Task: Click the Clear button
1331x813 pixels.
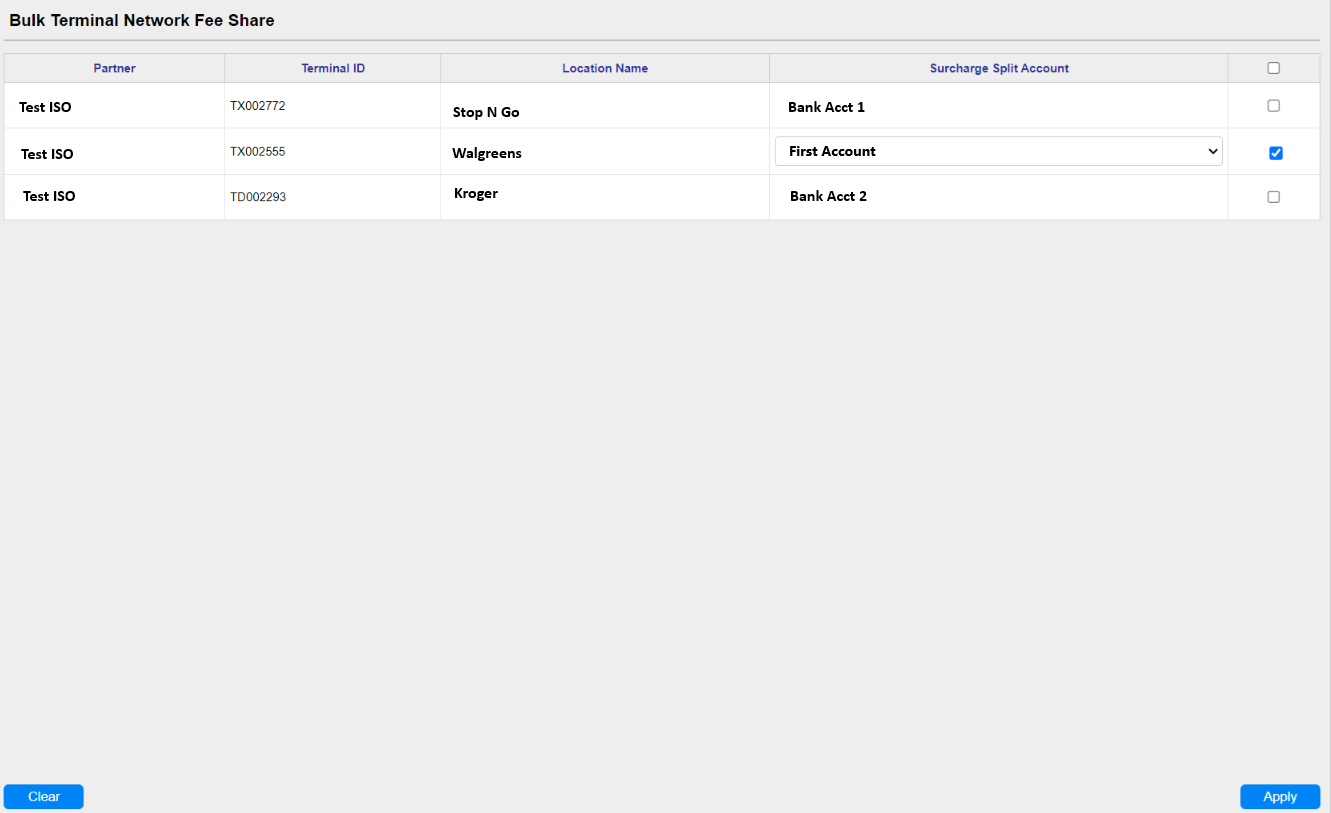Action: (x=44, y=797)
